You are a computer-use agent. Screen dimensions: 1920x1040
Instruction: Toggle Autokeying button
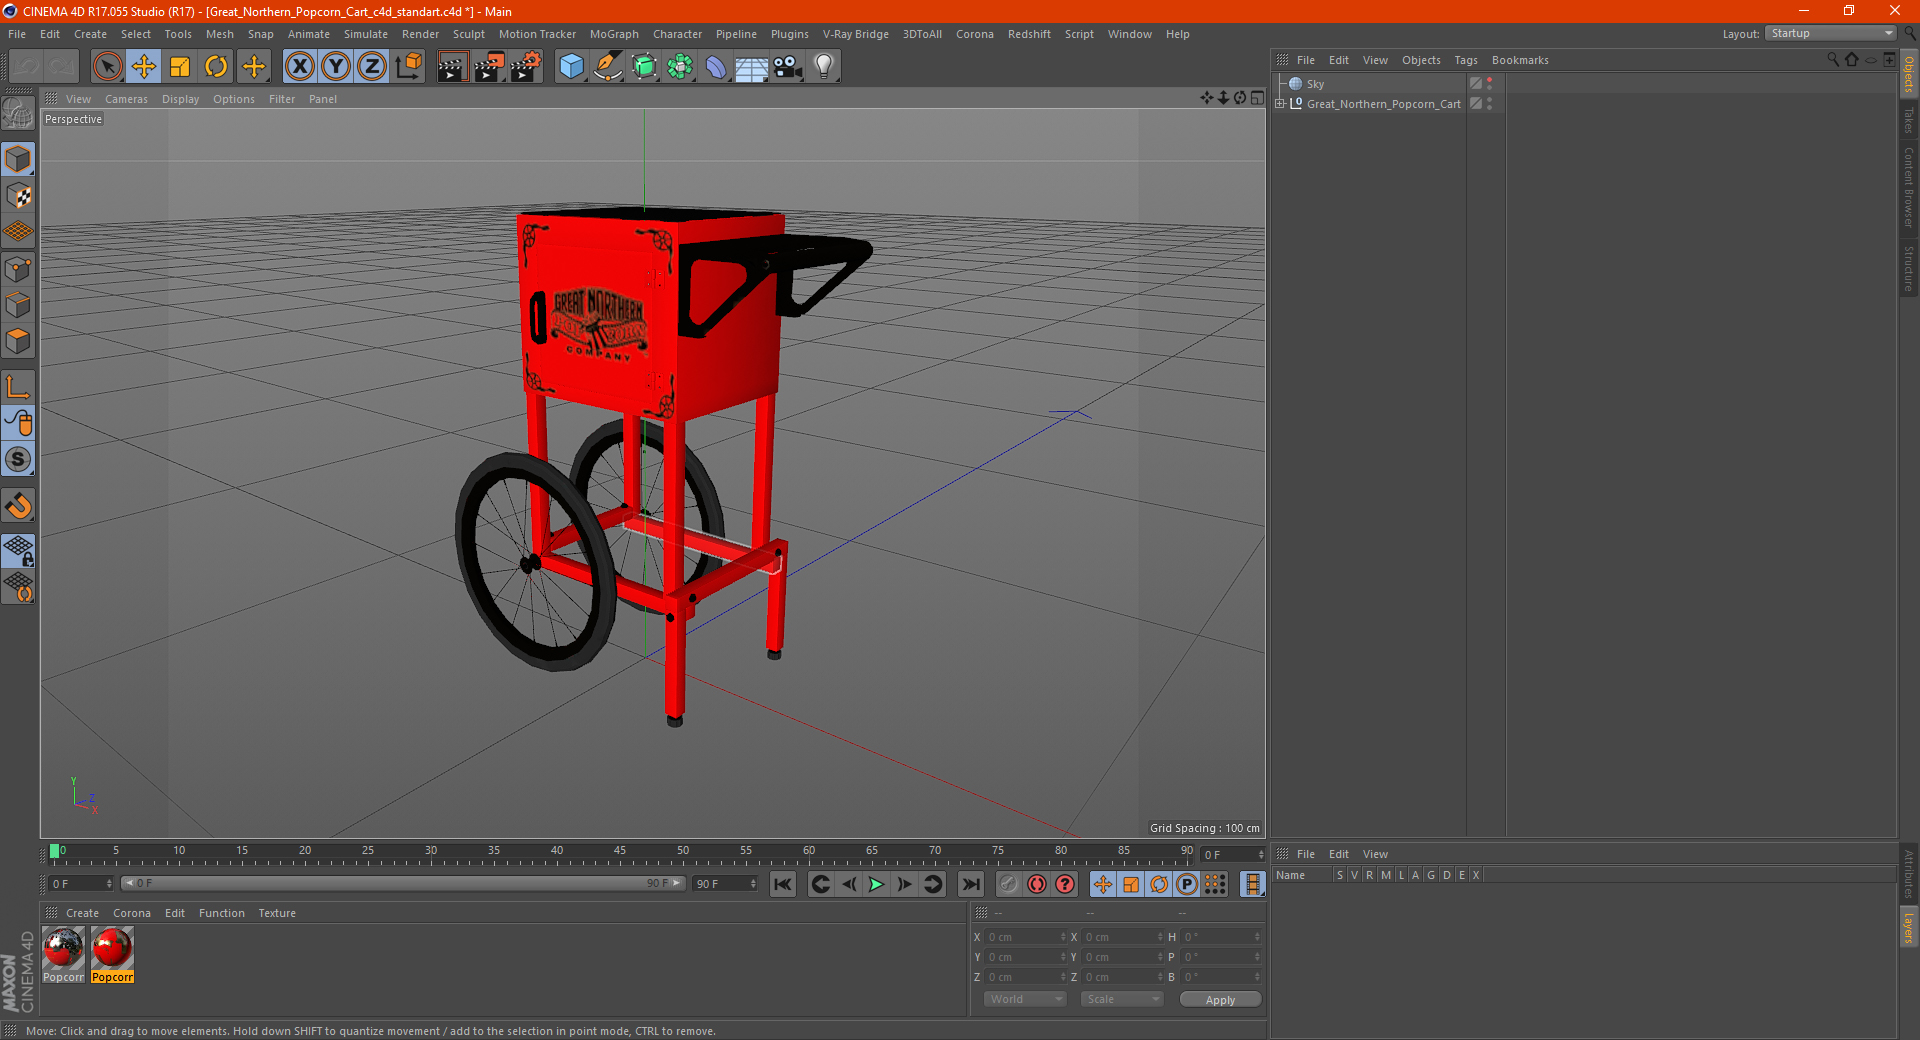[1037, 884]
